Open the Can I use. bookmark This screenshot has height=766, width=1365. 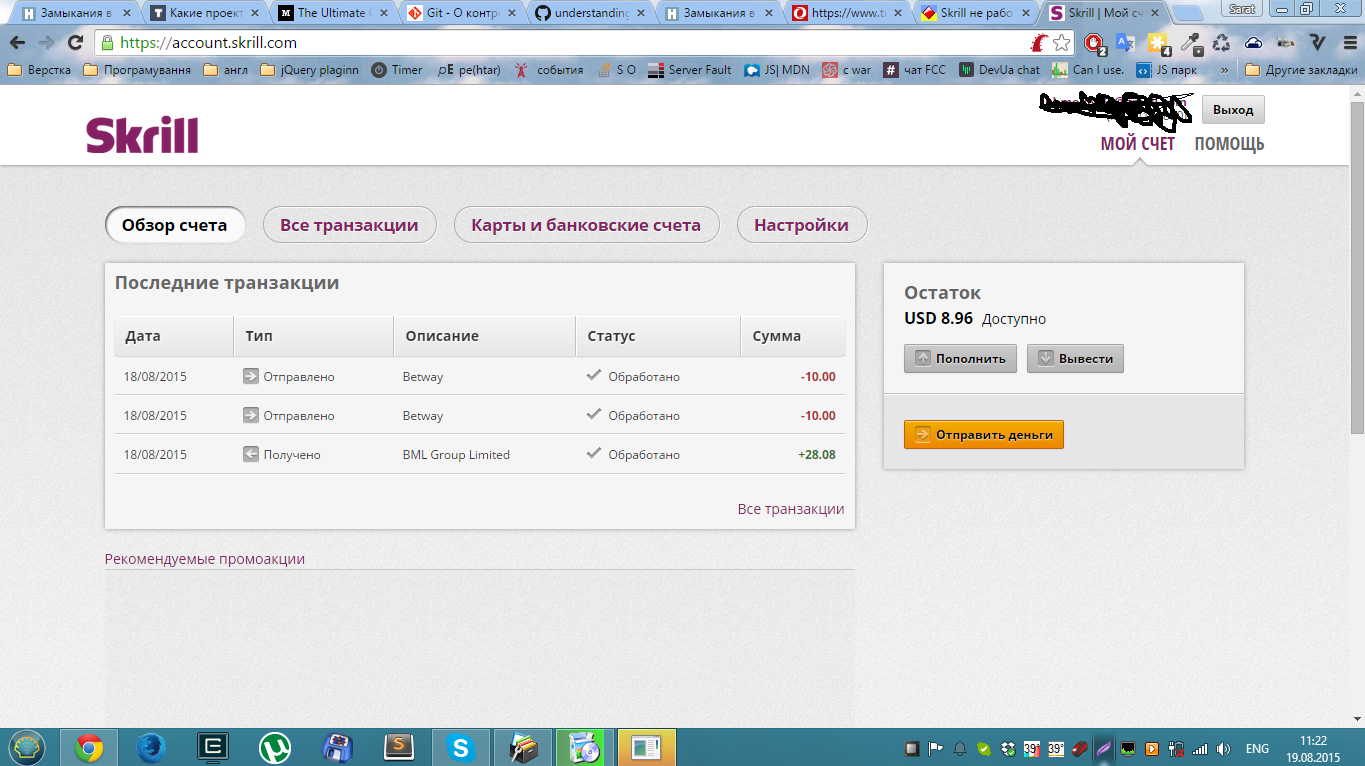coord(1089,70)
